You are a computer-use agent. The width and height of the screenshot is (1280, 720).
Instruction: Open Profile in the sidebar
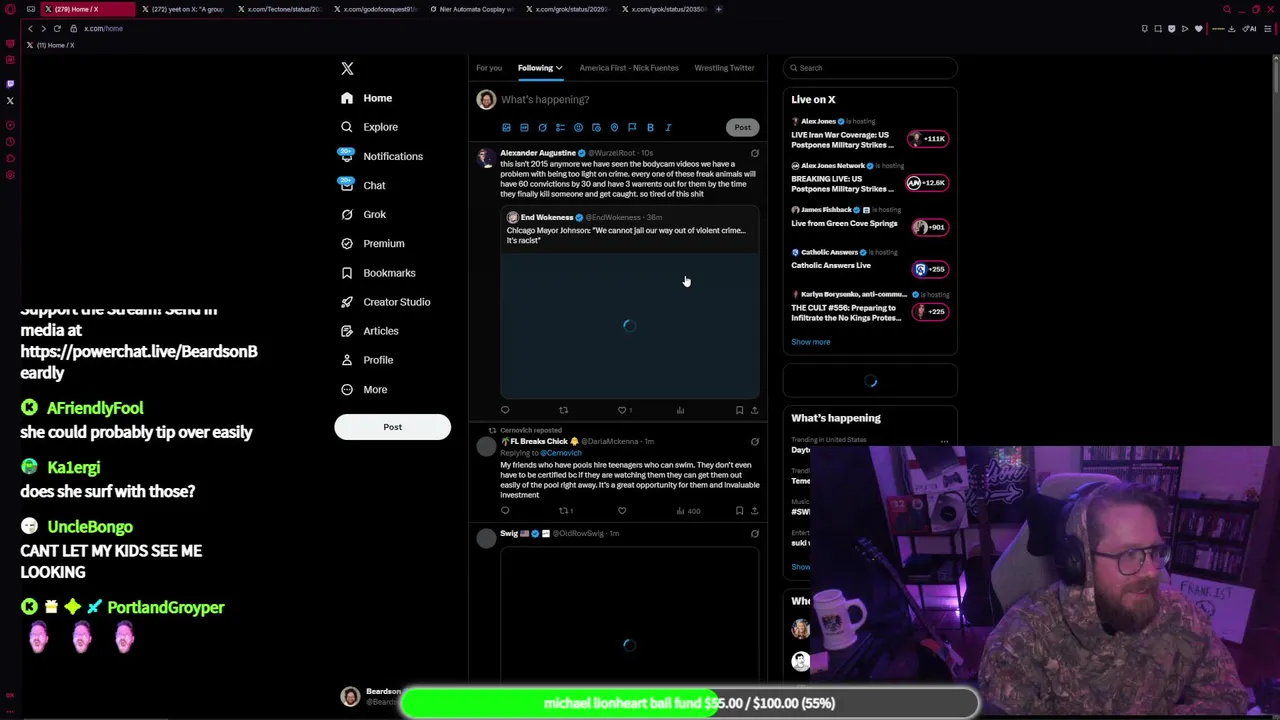[x=367, y=360]
